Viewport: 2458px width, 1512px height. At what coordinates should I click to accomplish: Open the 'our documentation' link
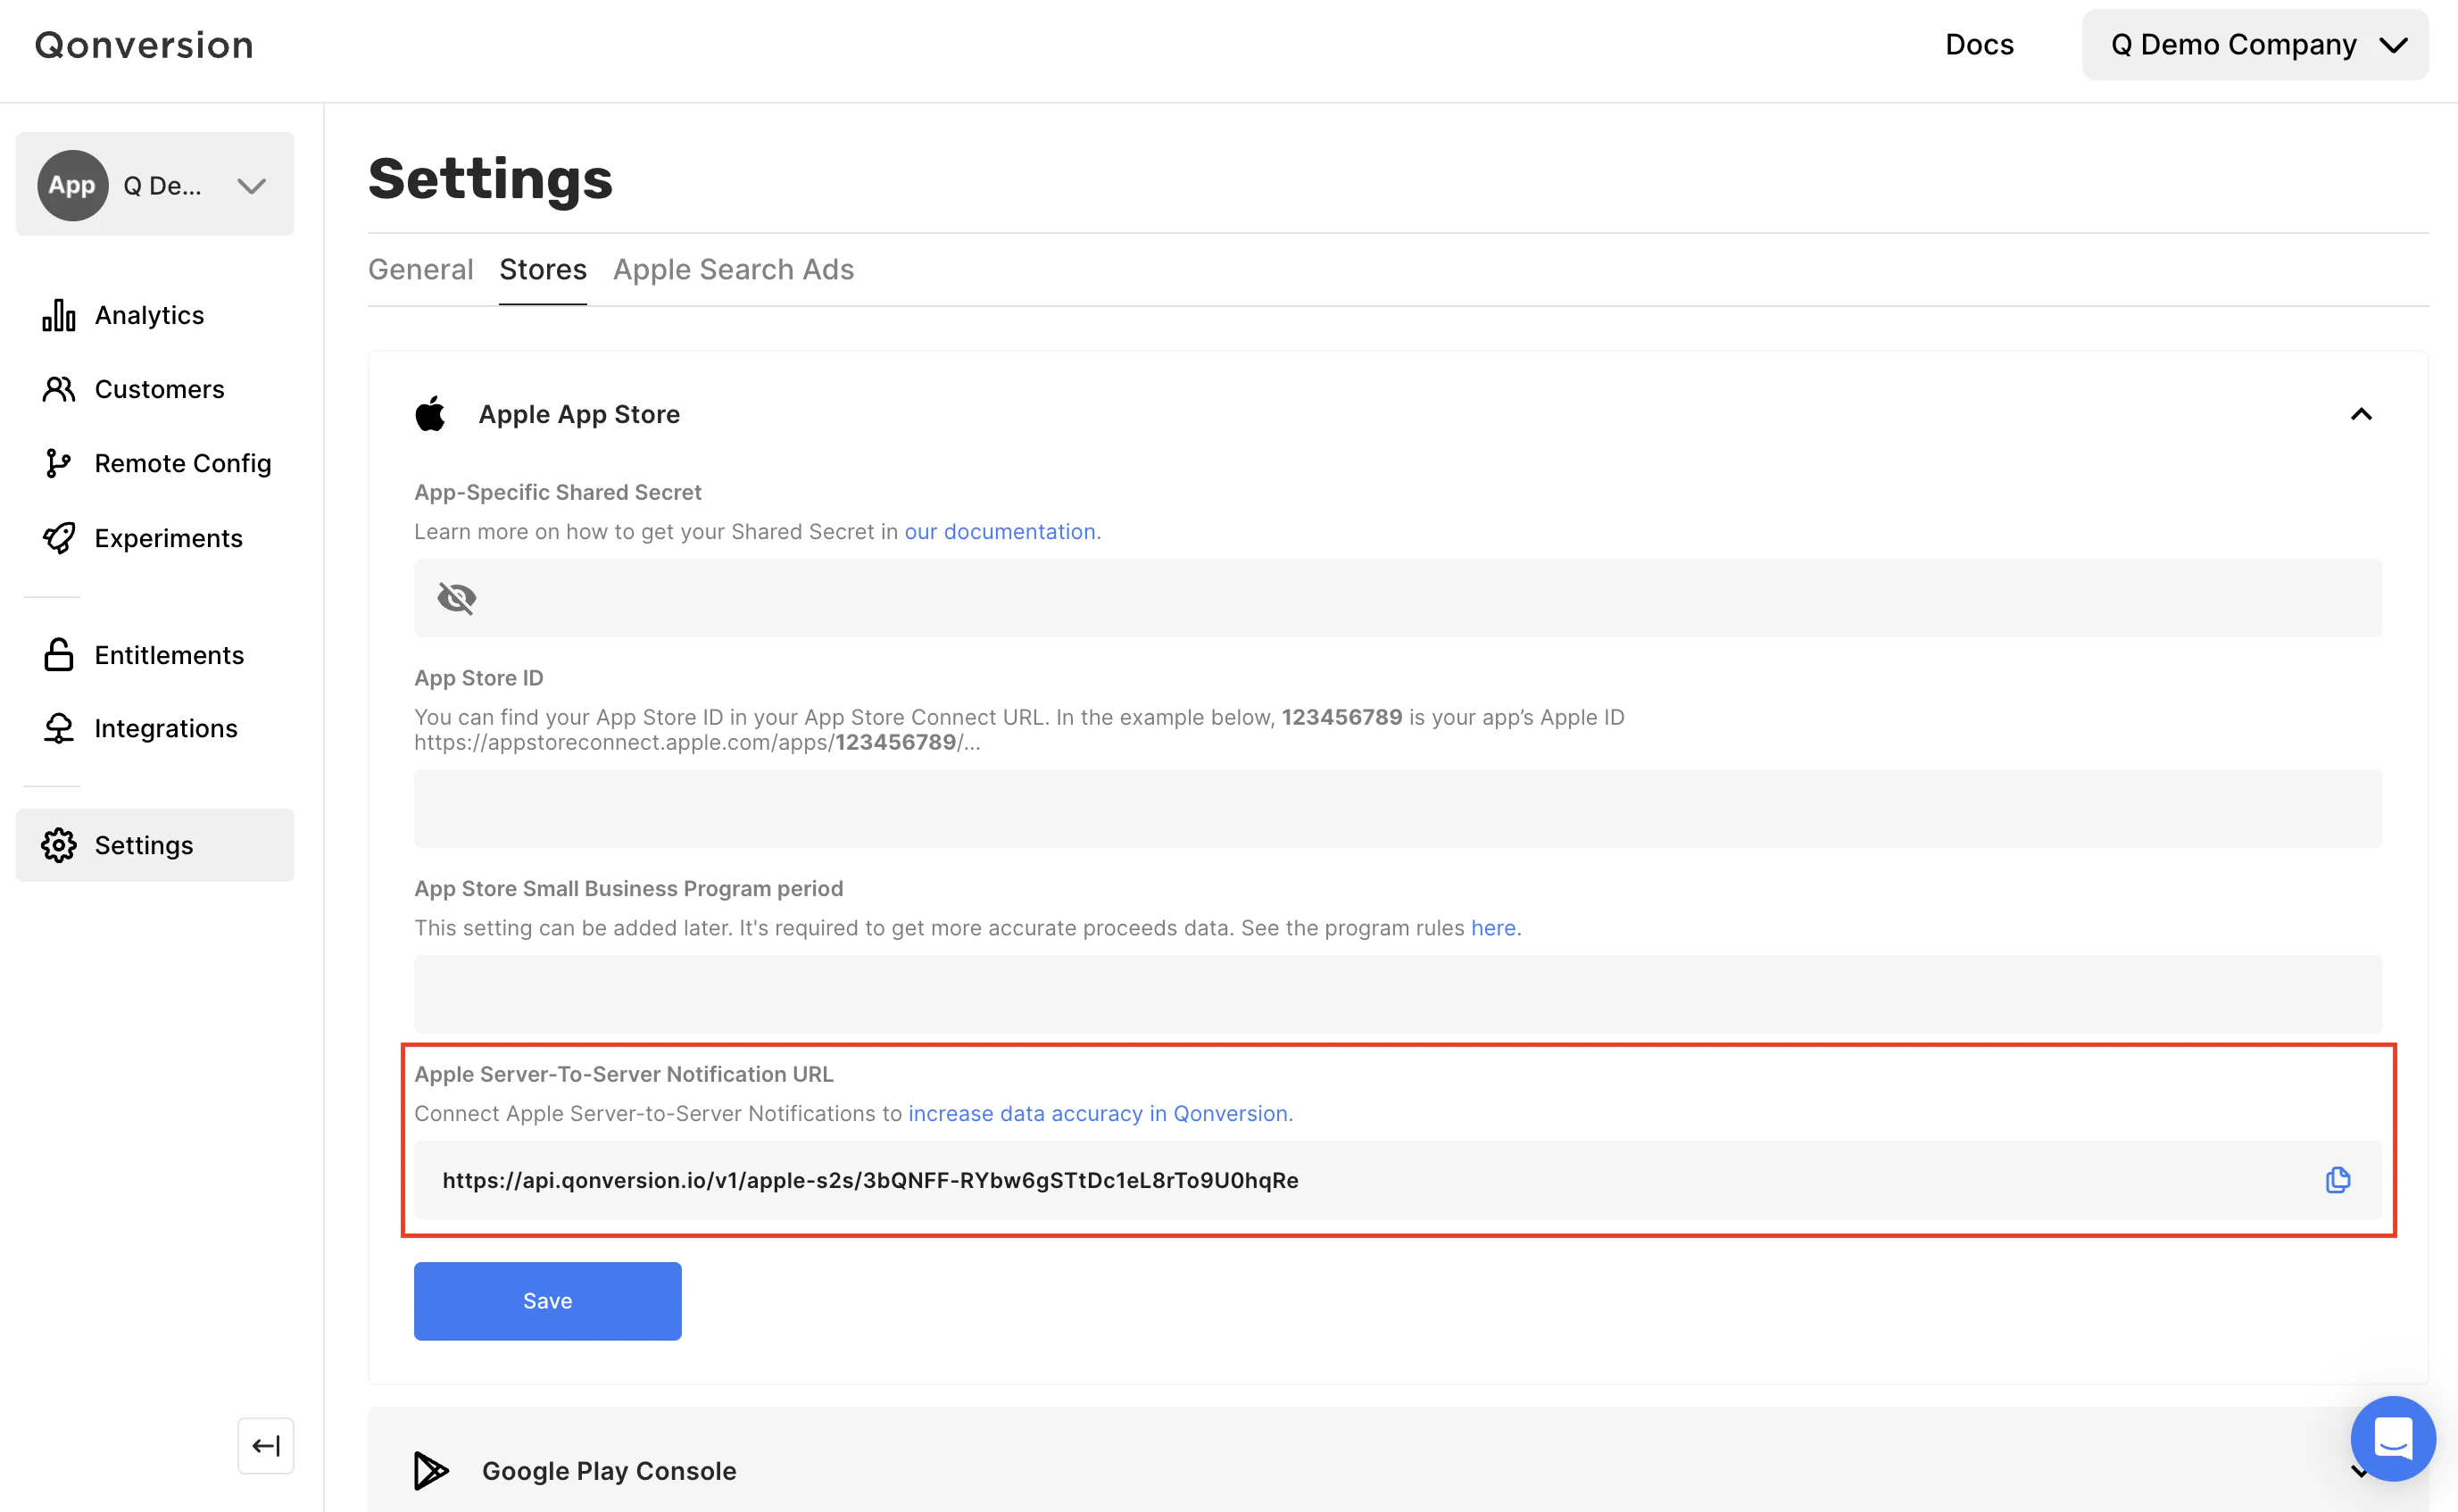(999, 532)
